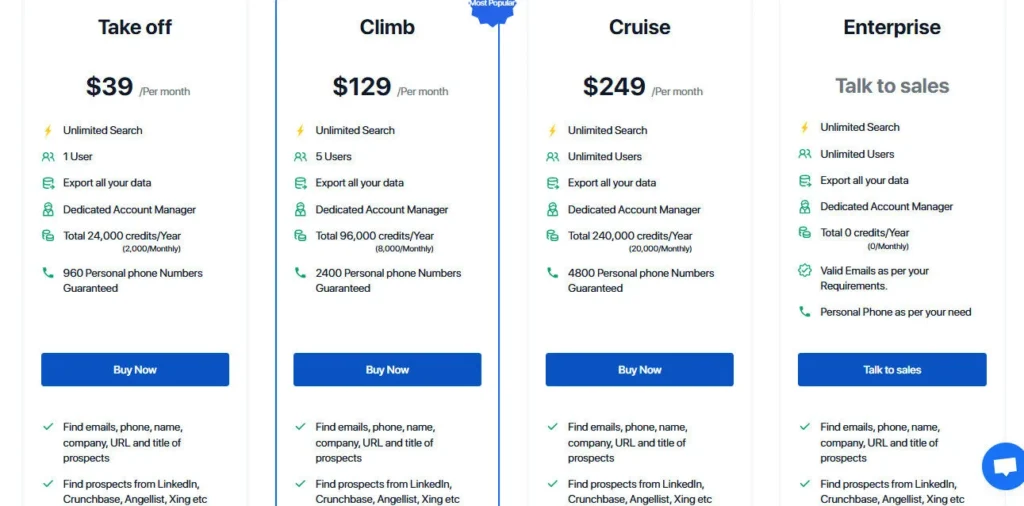The width and height of the screenshot is (1024, 506).
Task: Click phone icon beside 960 Personal phone Numbers
Action: point(48,273)
